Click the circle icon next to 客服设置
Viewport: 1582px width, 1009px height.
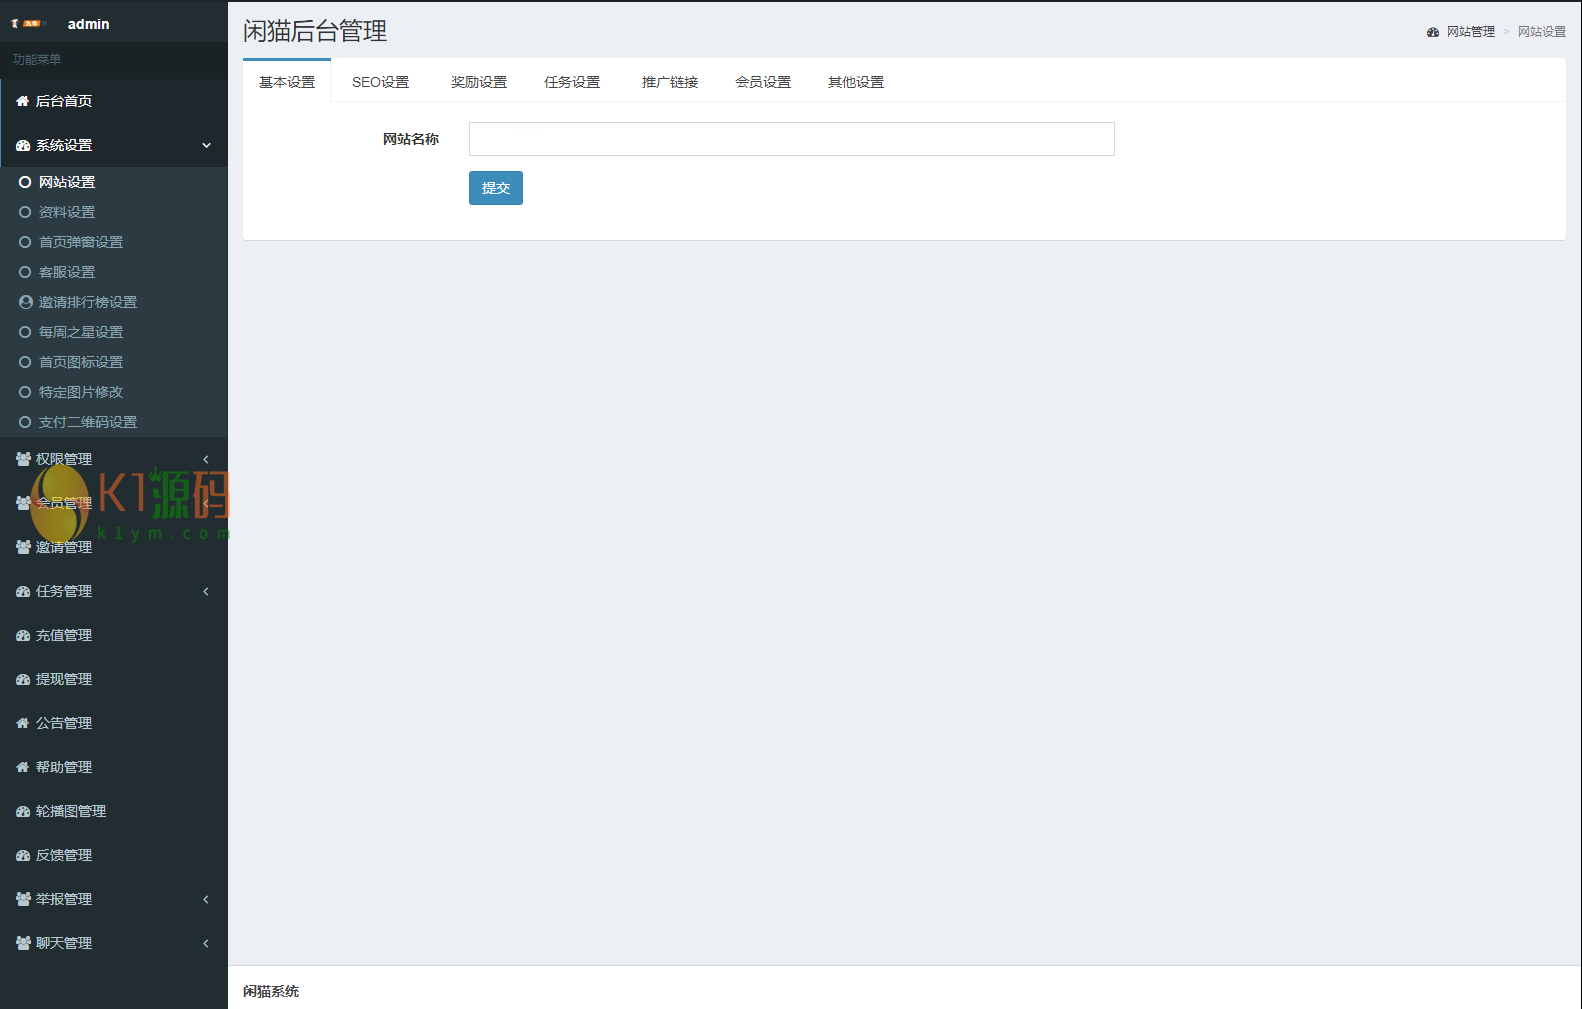click(25, 272)
